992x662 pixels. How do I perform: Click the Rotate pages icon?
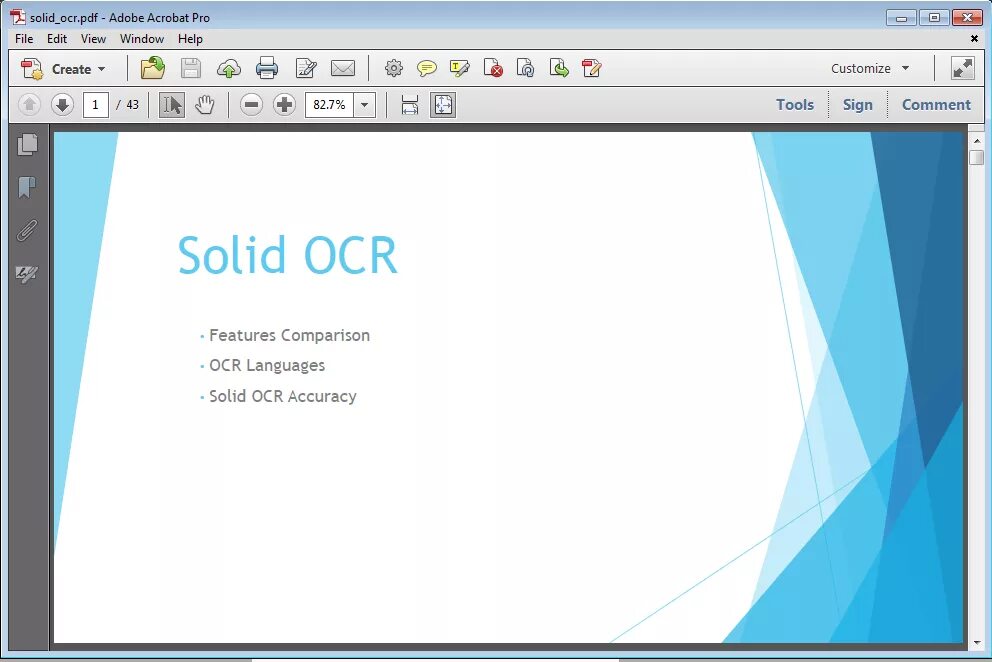pyautogui.click(x=526, y=68)
